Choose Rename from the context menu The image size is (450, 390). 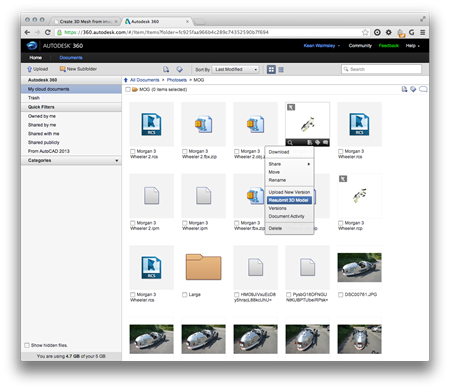(x=289, y=180)
